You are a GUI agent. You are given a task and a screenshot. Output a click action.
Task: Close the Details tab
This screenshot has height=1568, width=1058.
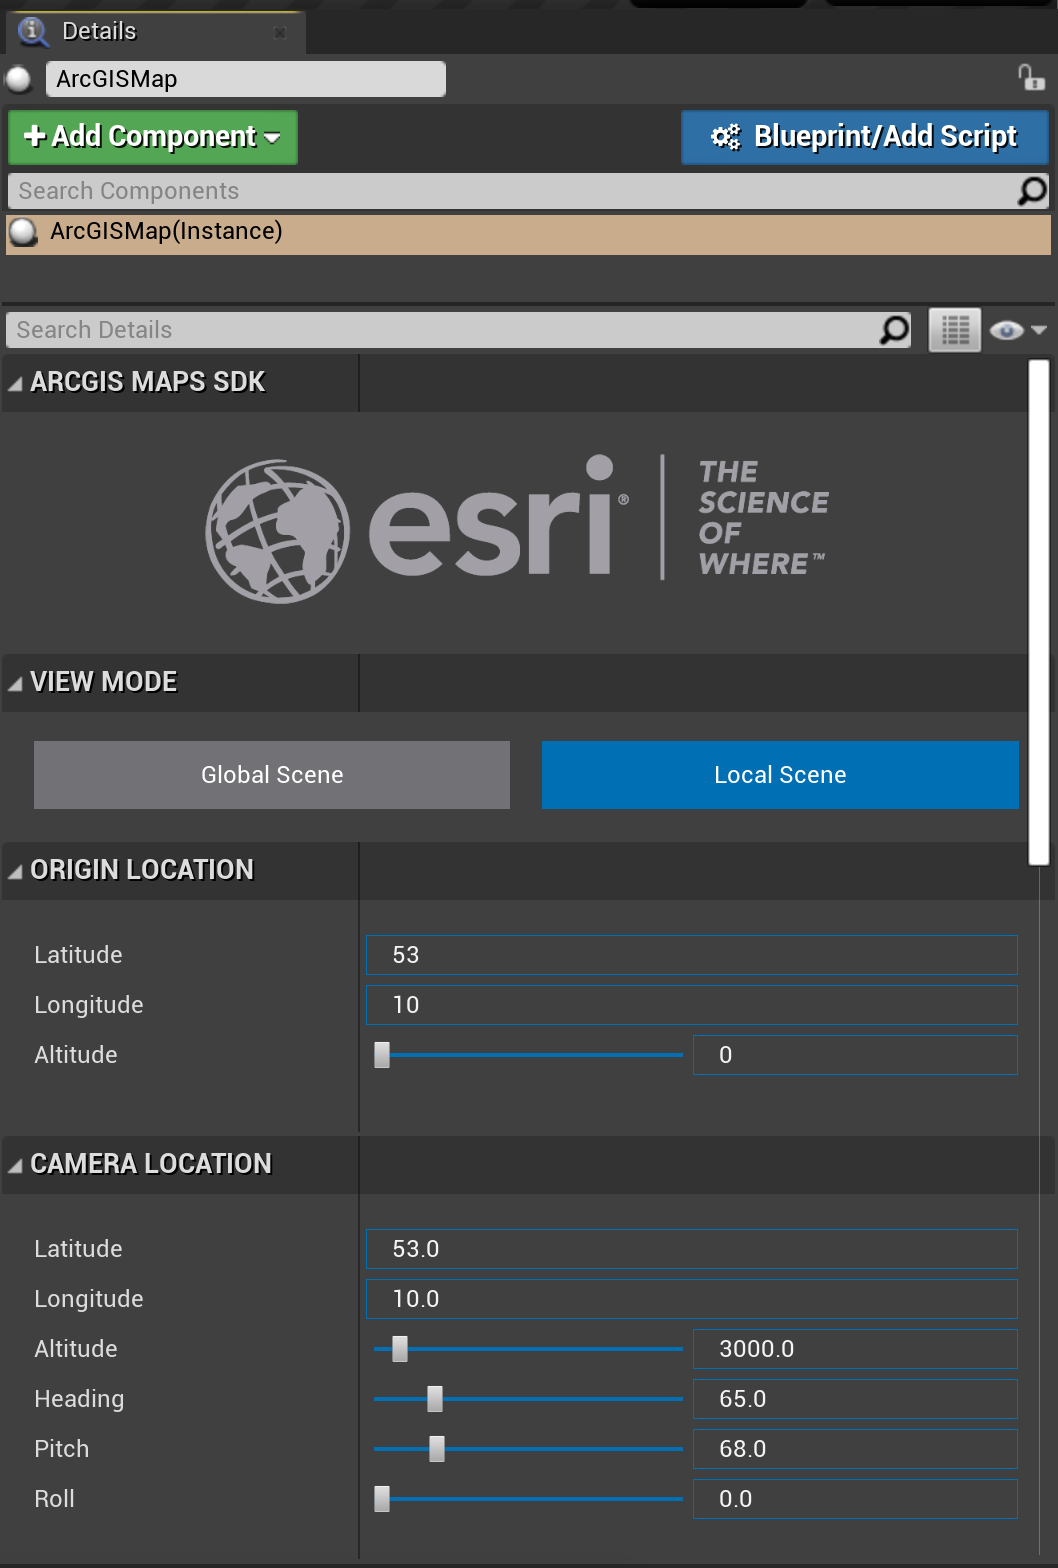tap(280, 33)
